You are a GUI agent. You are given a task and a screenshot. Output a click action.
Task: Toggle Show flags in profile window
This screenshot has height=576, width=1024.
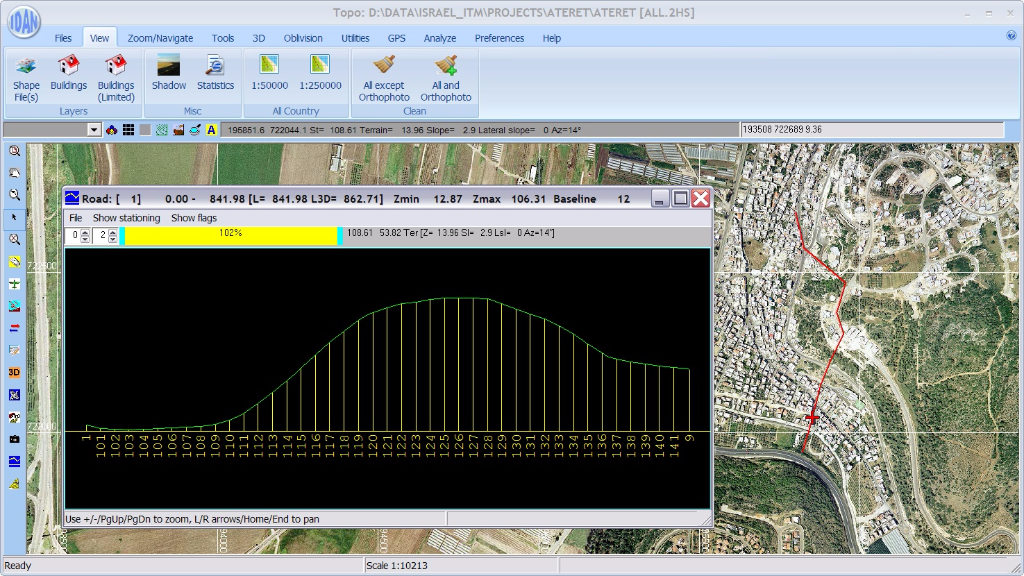(194, 218)
